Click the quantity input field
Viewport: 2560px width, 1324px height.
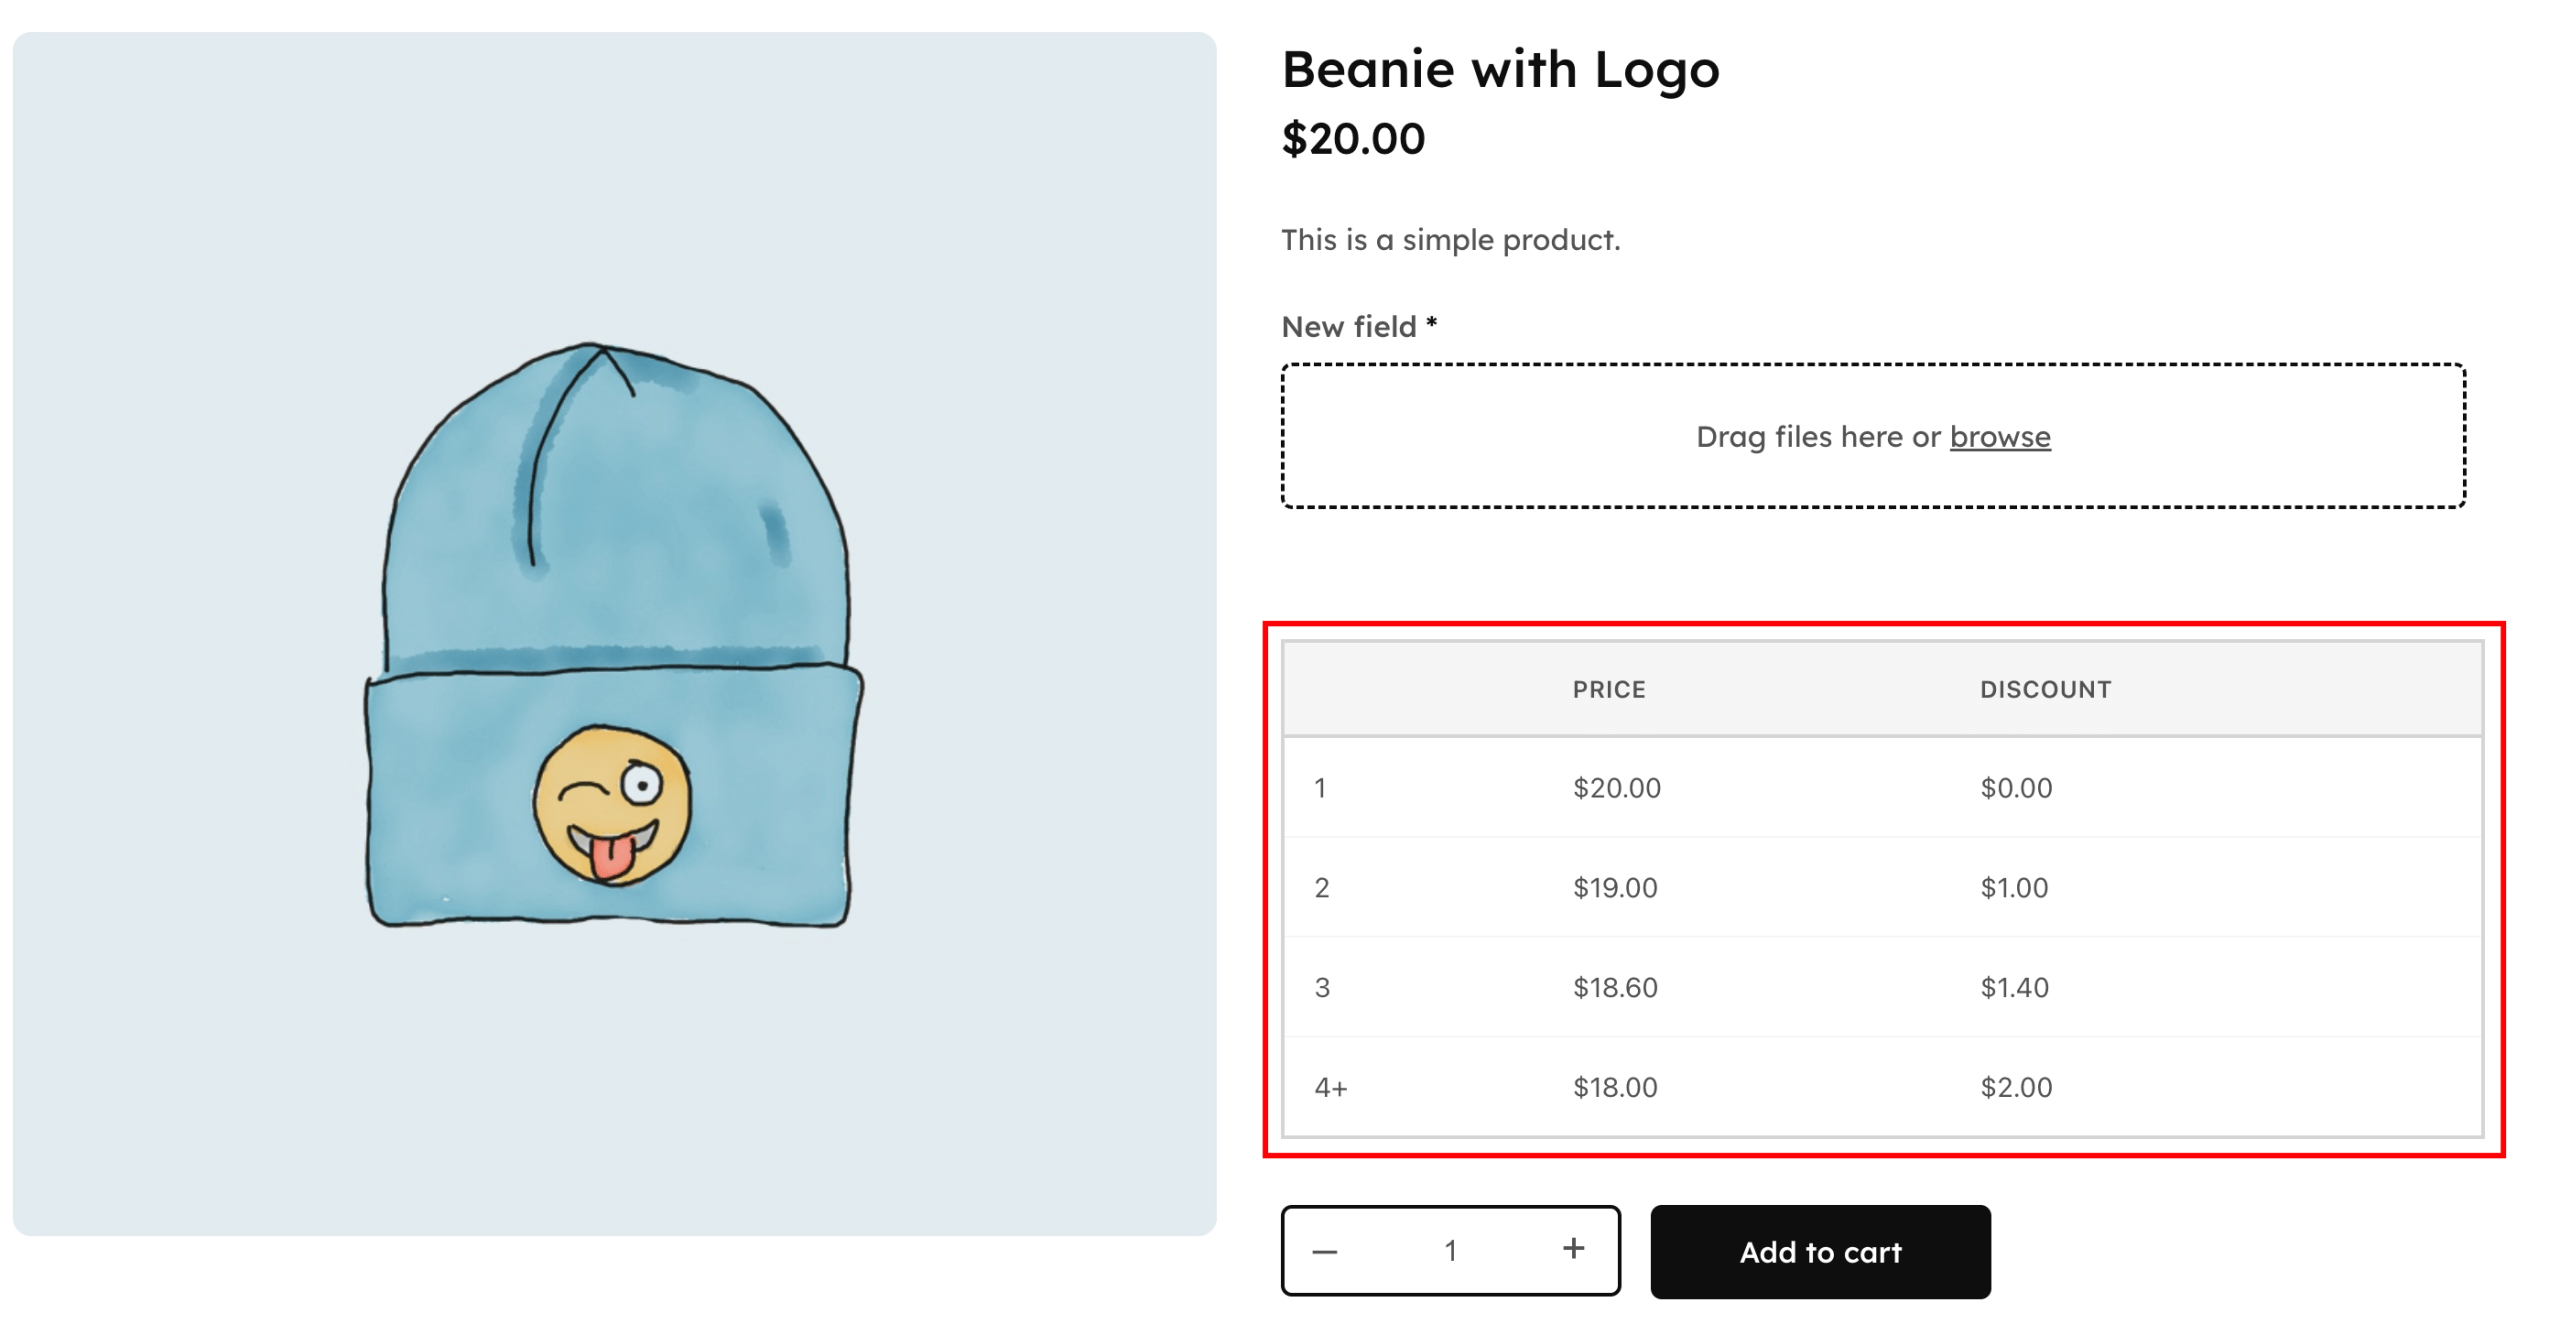1450,1250
